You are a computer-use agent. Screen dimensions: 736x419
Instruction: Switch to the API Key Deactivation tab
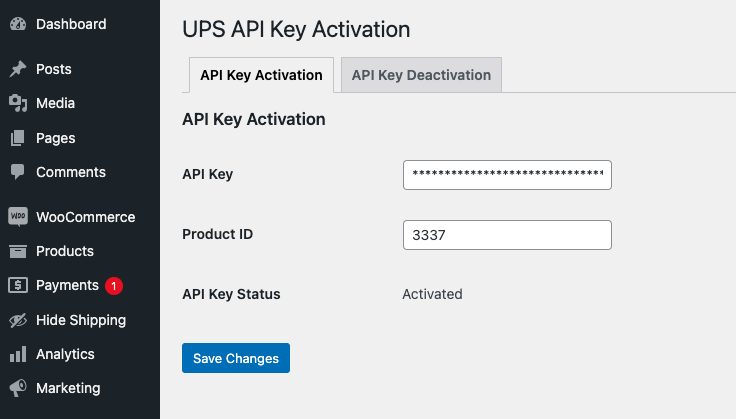[422, 75]
